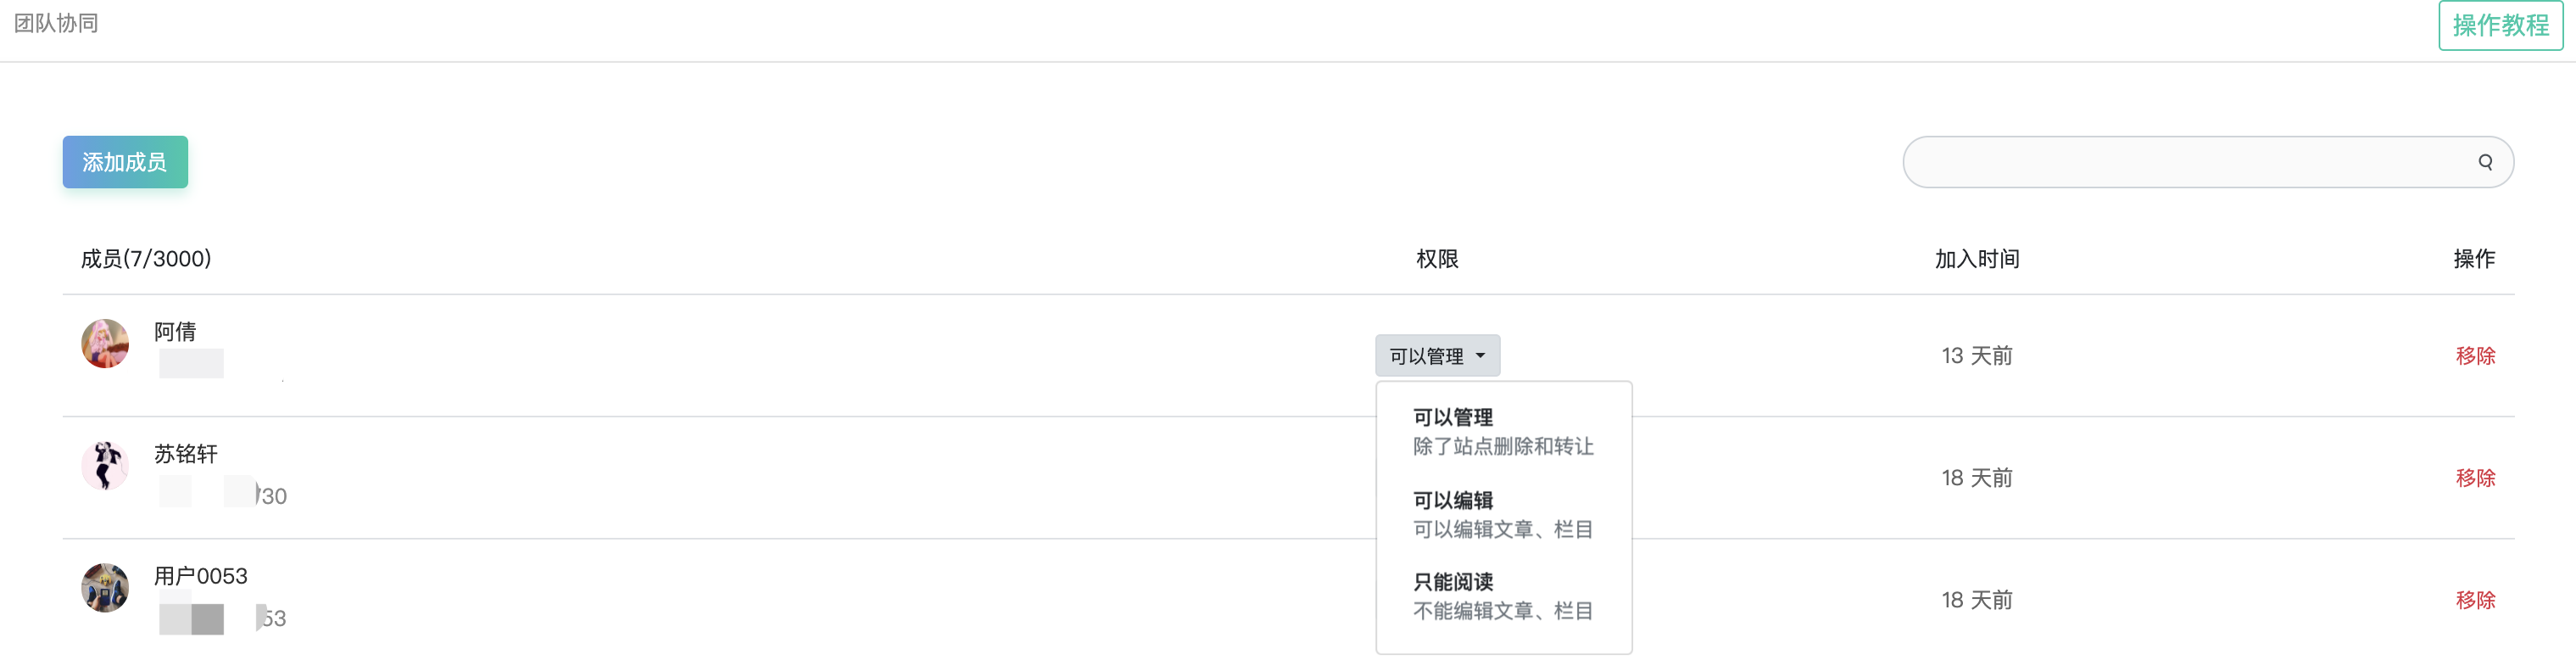Image resolution: width=2576 pixels, height=660 pixels.
Task: Click 阿倩's profile avatar
Action: pyautogui.click(x=104, y=343)
